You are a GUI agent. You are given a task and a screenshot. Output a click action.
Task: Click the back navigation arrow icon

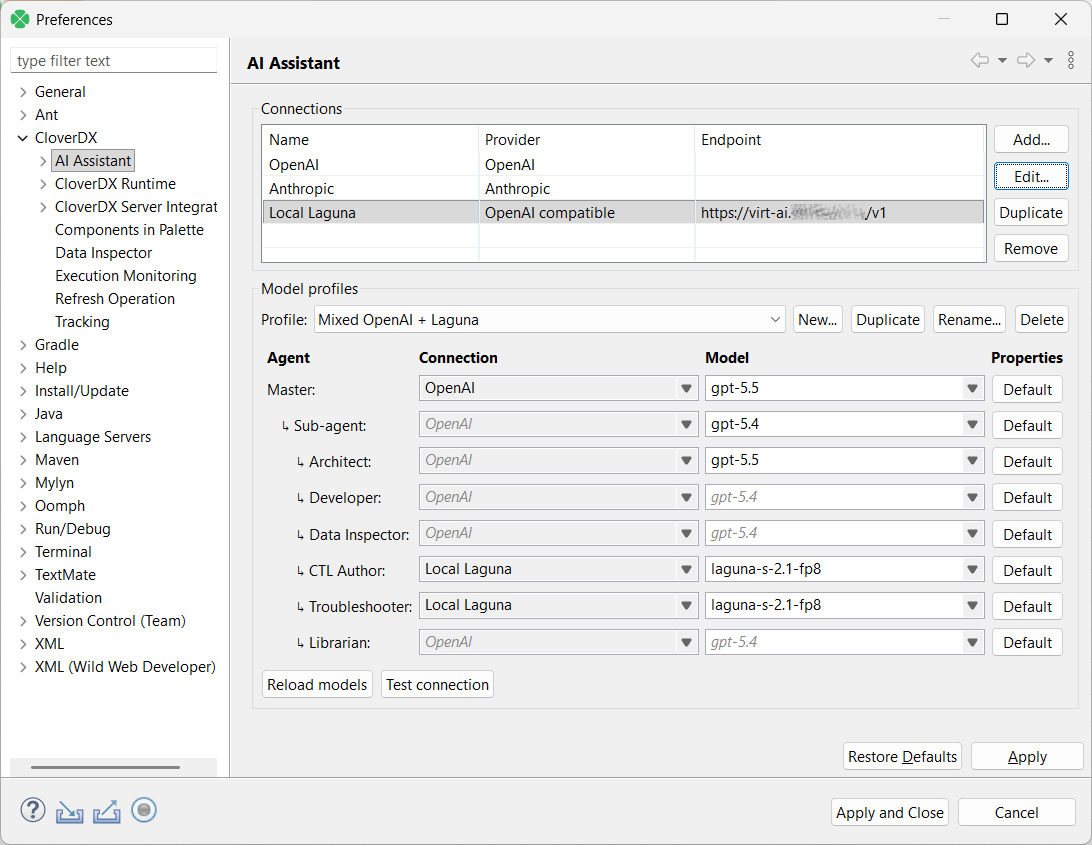click(x=980, y=61)
